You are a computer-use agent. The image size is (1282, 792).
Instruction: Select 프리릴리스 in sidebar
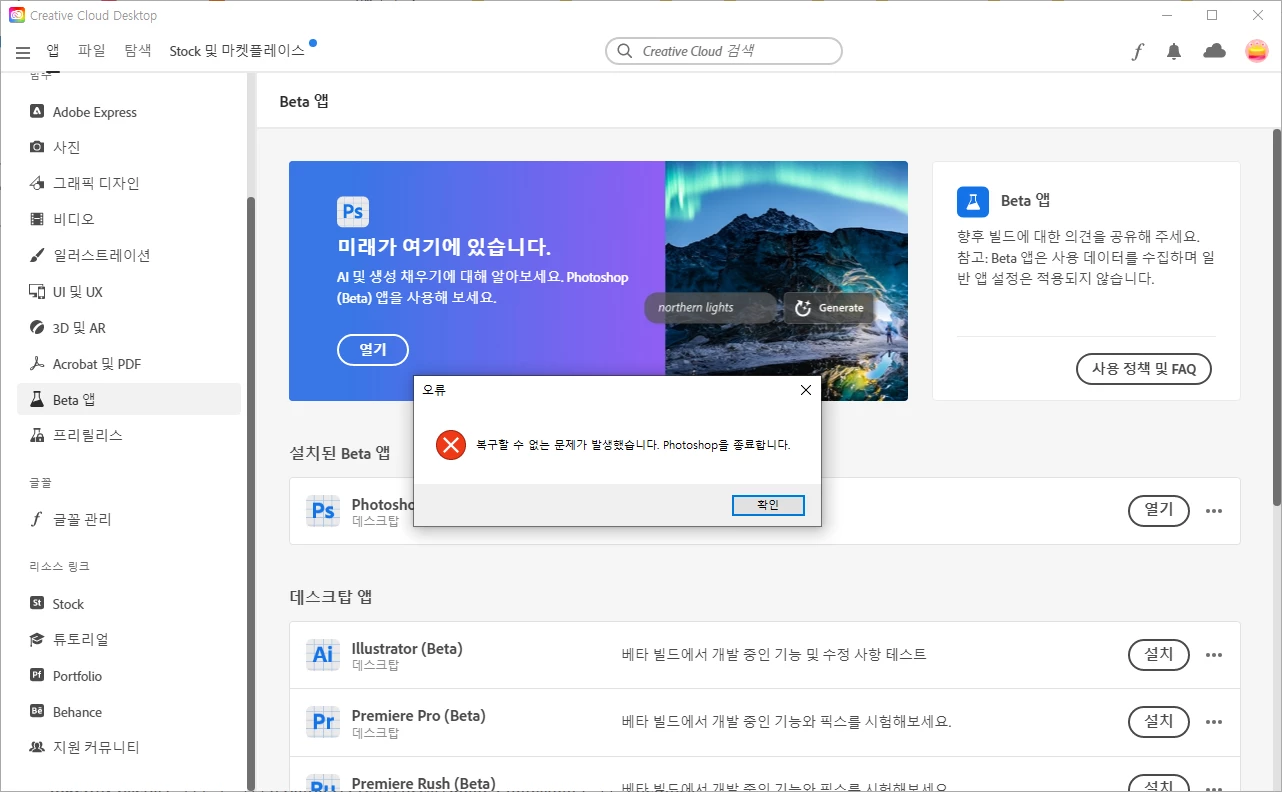click(129, 435)
